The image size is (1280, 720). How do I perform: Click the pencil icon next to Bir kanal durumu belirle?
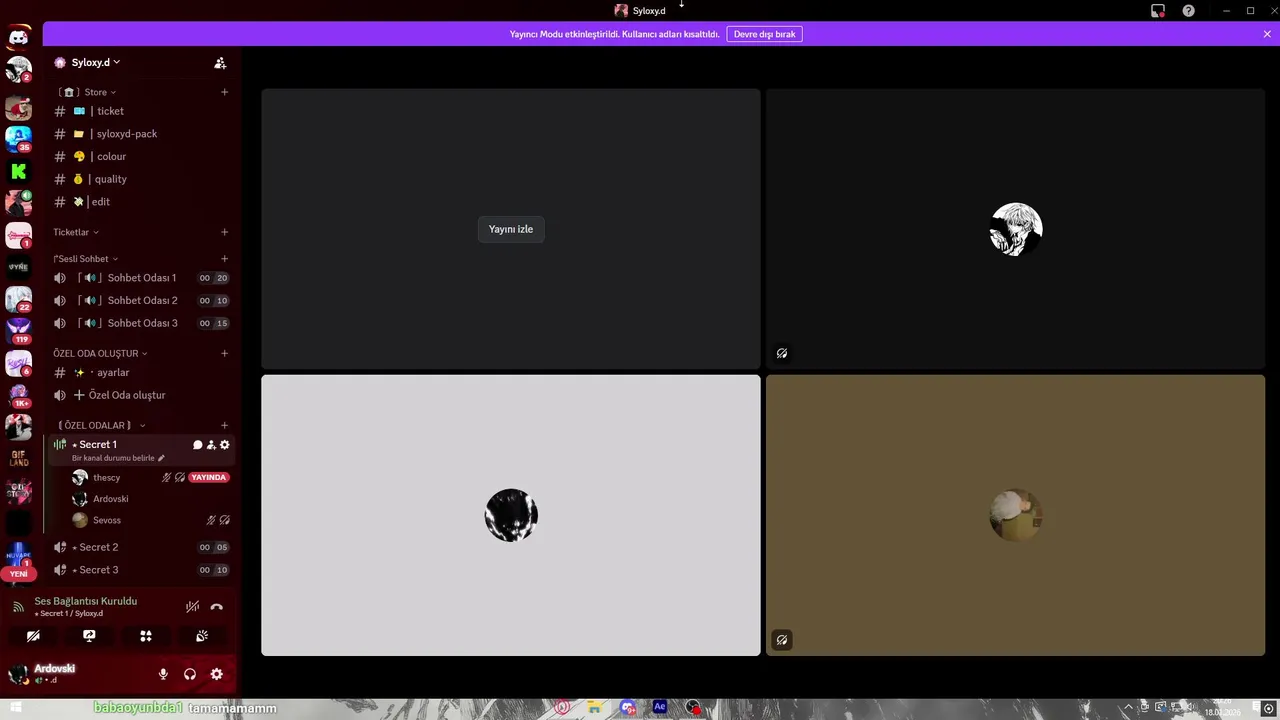161,458
